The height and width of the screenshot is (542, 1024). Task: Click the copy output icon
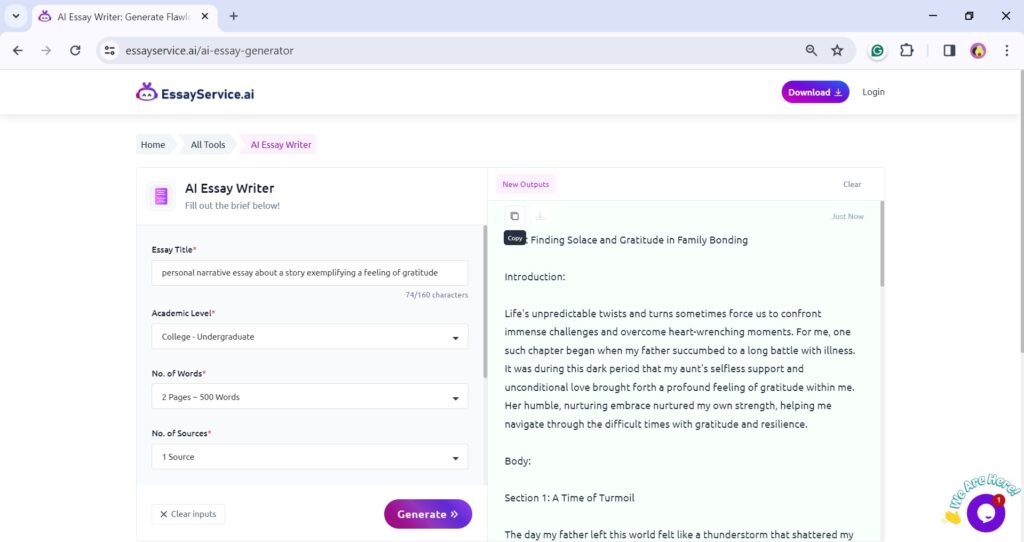click(x=515, y=216)
